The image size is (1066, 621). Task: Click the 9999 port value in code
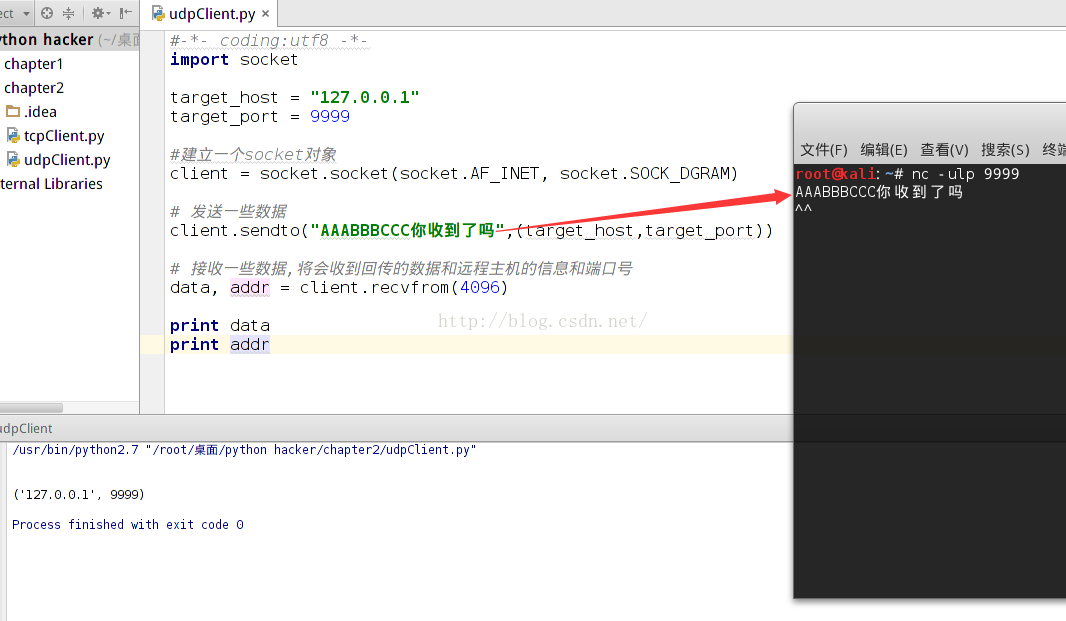pos(330,116)
